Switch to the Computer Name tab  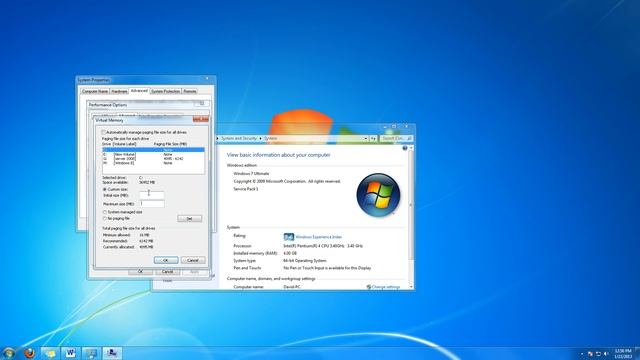point(95,91)
